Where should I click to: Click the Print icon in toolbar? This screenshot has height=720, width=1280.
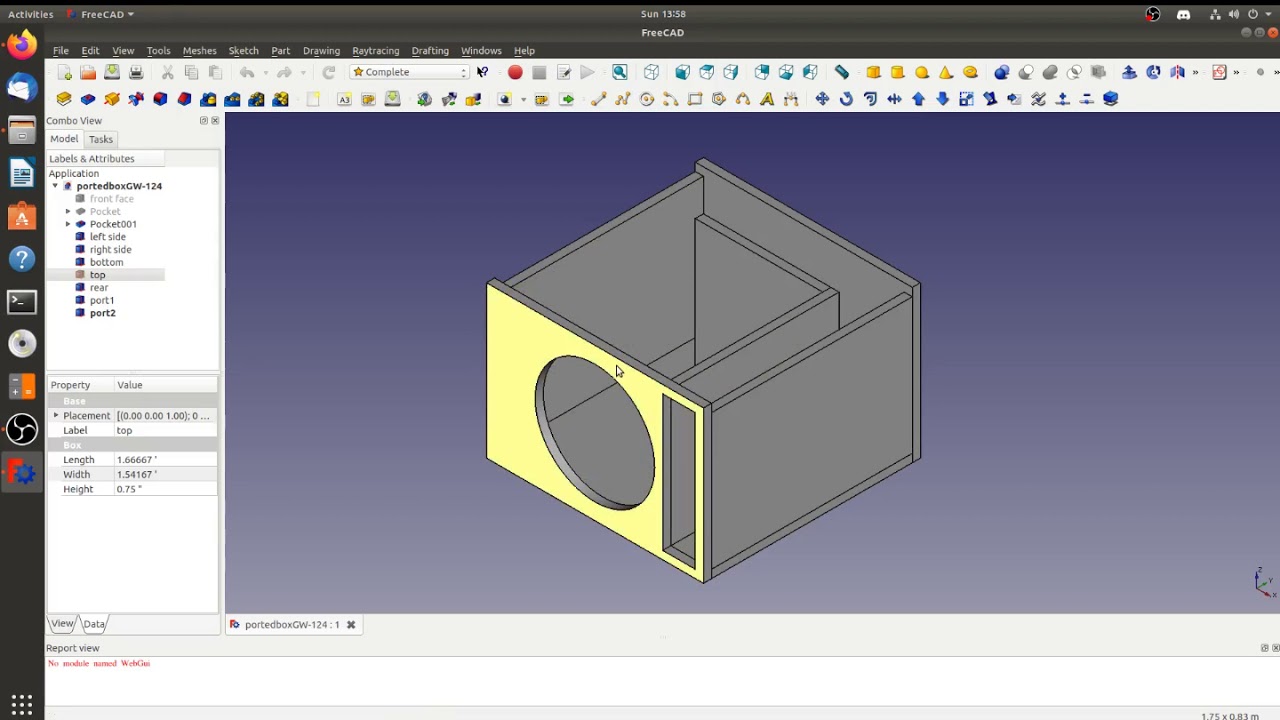(x=136, y=72)
